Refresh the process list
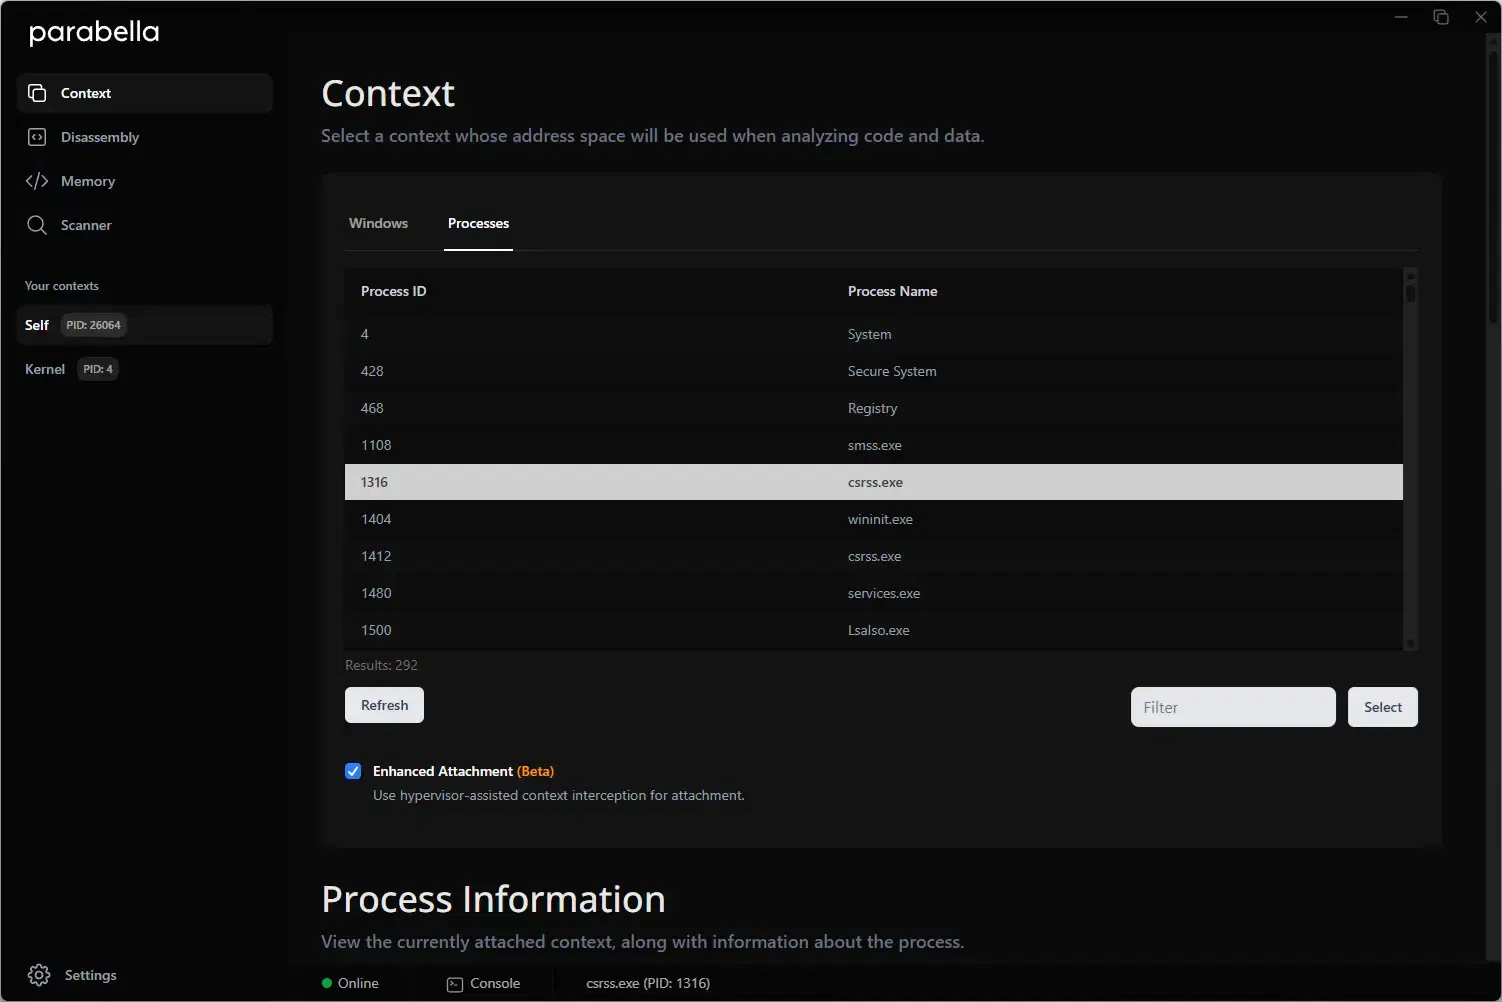Screen dimensions: 1502x1002 pos(384,705)
